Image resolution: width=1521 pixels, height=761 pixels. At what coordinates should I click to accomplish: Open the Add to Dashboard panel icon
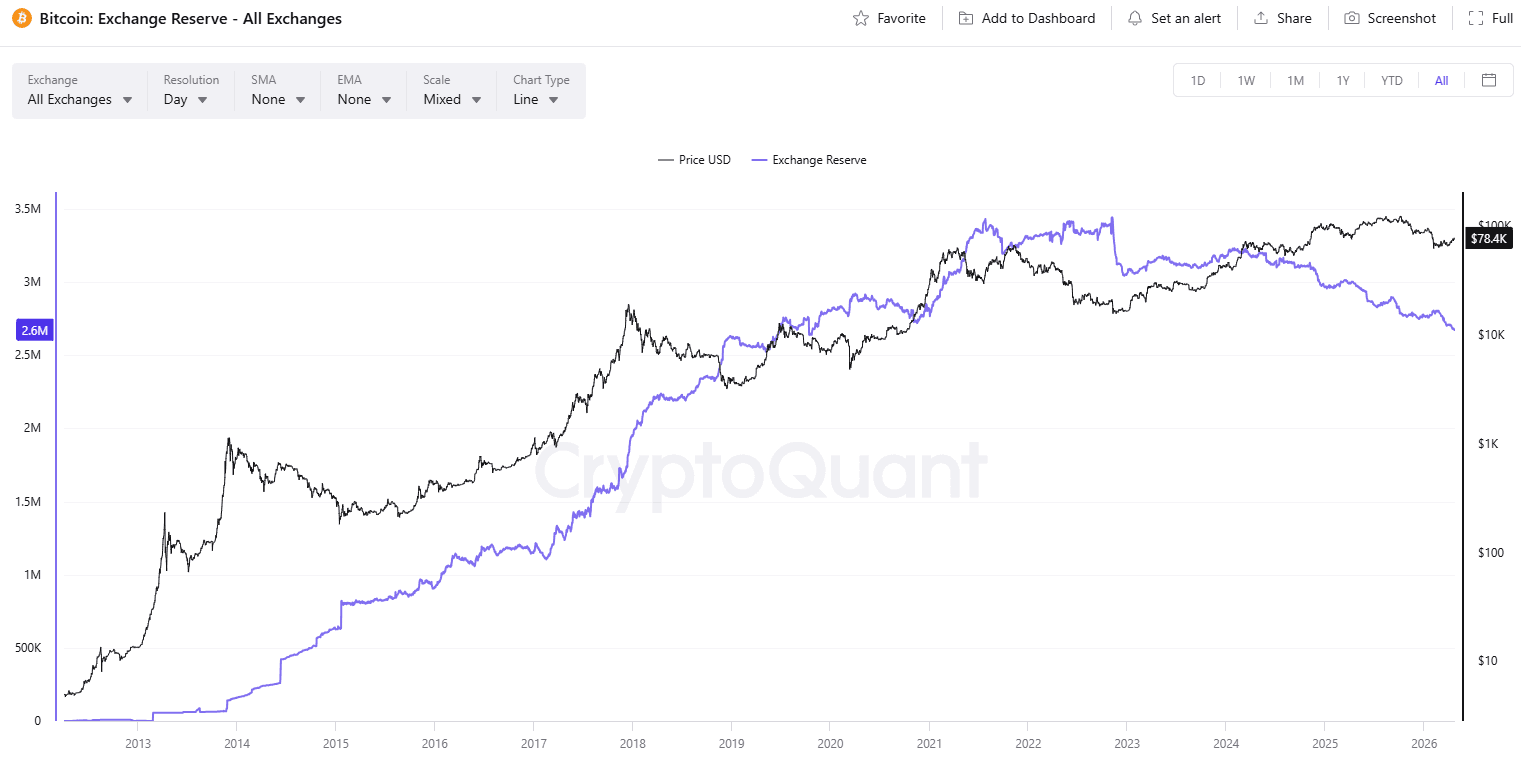coord(965,18)
